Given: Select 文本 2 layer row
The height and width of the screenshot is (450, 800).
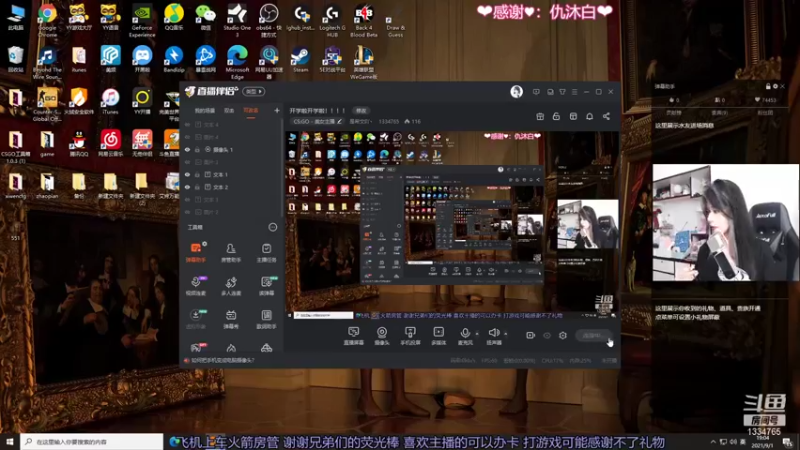Looking at the screenshot, I should tap(232, 187).
